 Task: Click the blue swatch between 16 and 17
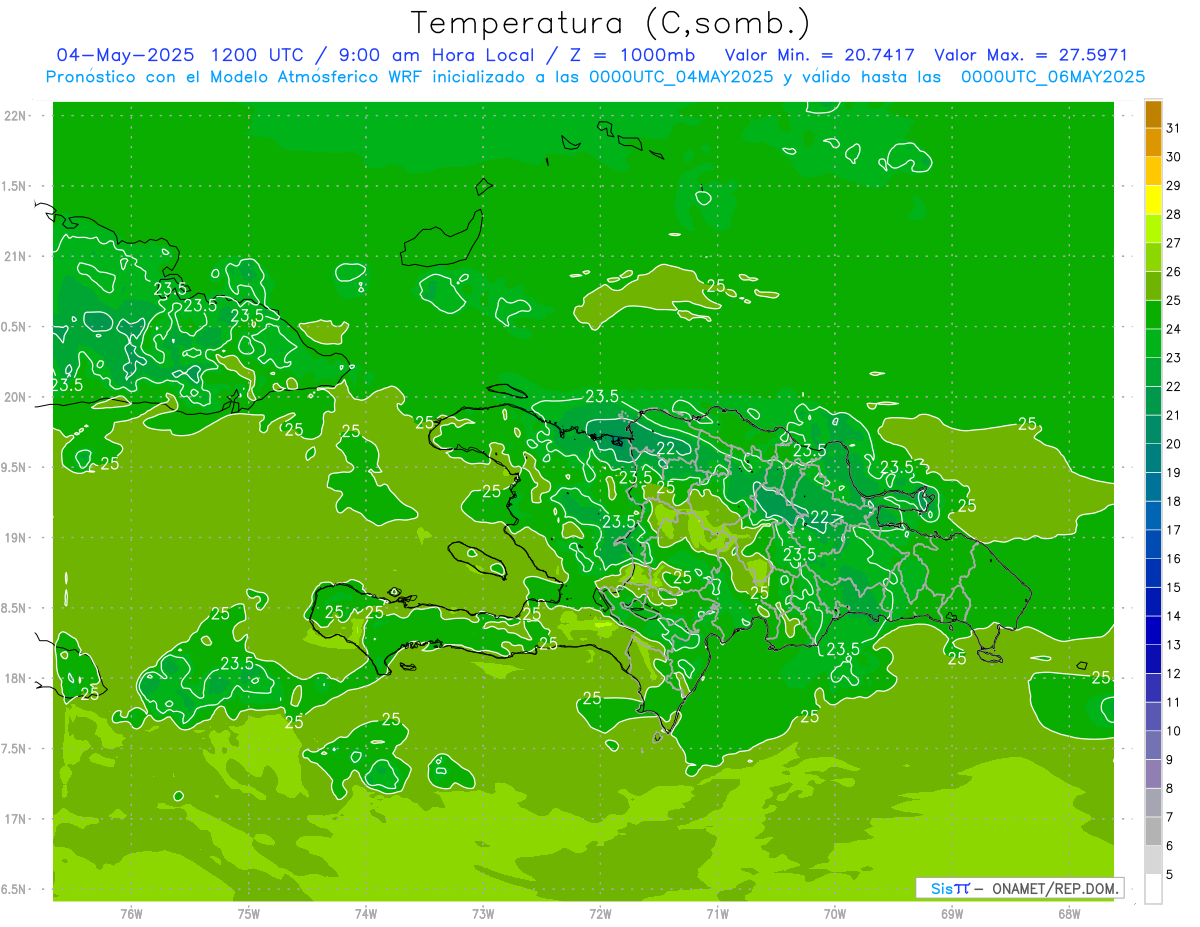point(1153,545)
